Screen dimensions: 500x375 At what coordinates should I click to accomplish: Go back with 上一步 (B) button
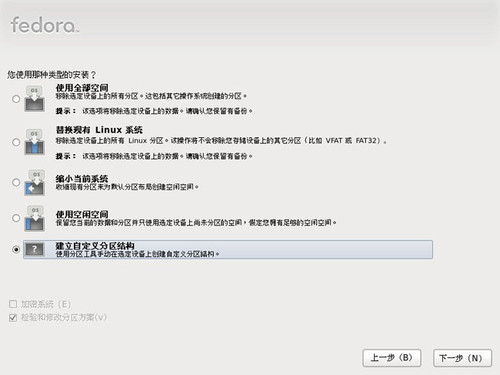pos(392,358)
